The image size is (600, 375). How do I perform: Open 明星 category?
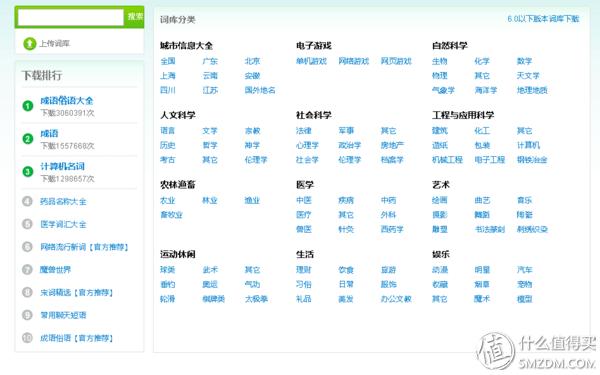pos(482,270)
